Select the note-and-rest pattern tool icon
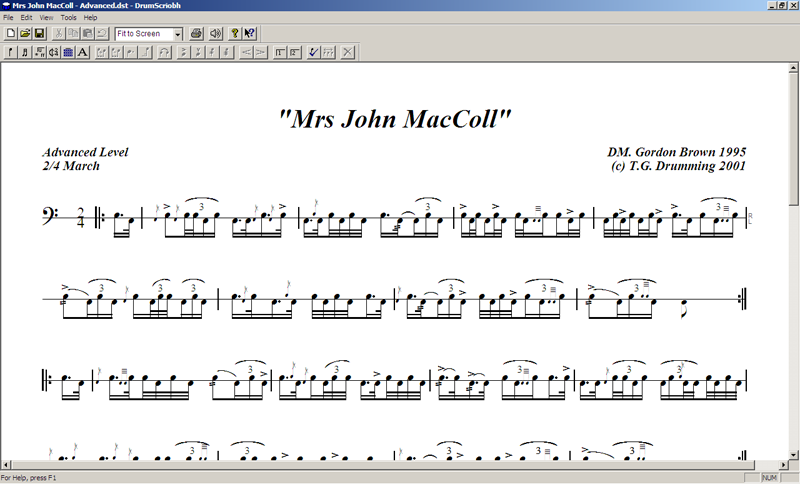 39,52
